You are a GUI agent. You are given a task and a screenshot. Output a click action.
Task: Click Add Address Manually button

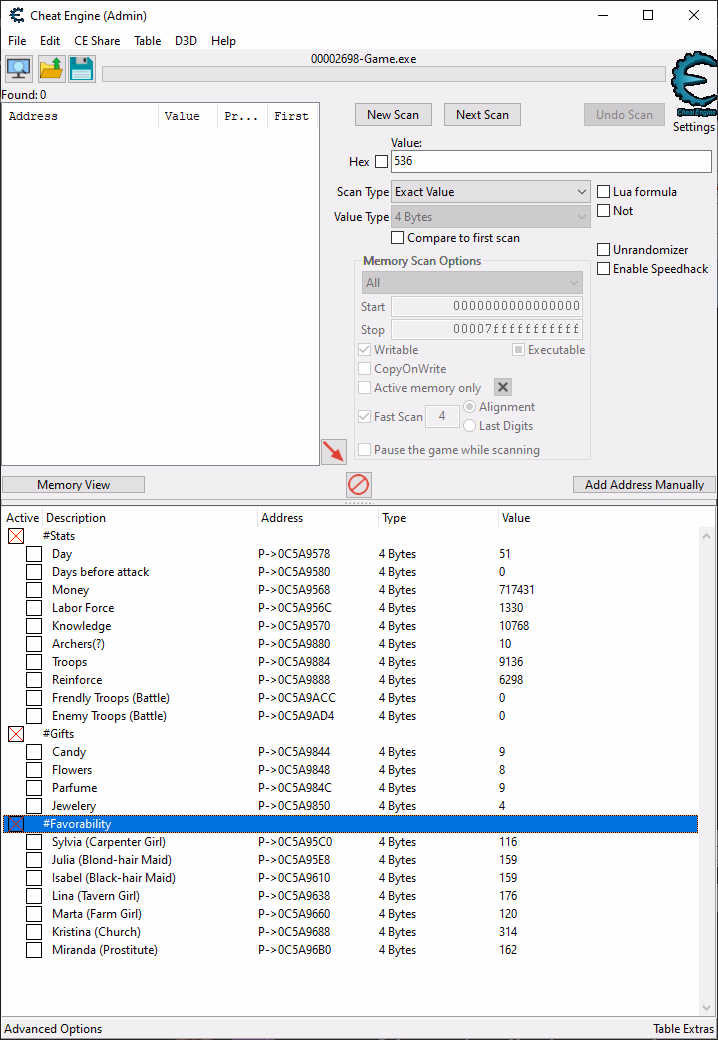[x=644, y=485]
